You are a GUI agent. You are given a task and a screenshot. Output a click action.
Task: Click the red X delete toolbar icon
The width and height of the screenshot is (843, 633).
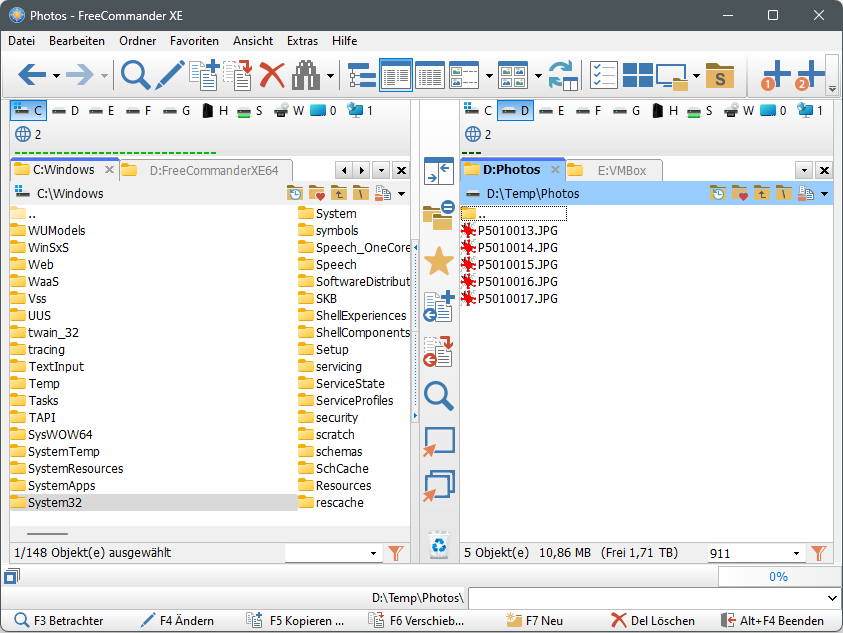[x=272, y=75]
